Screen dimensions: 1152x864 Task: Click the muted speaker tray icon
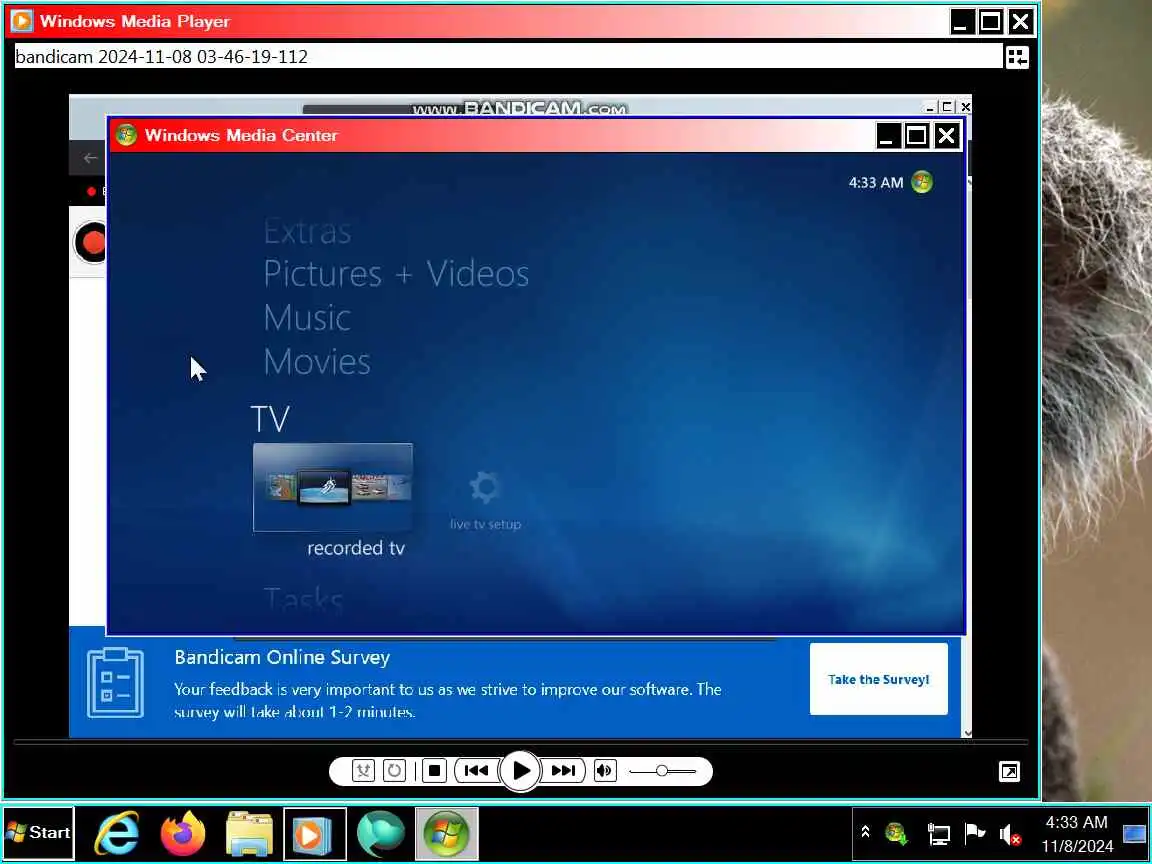pyautogui.click(x=1010, y=834)
